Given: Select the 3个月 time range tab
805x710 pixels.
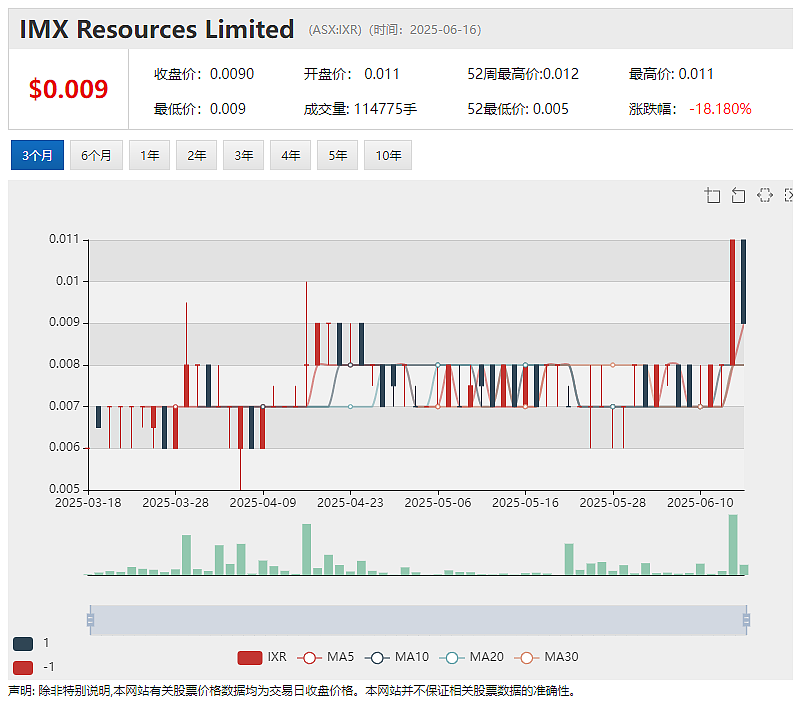Looking at the screenshot, I should pos(37,155).
